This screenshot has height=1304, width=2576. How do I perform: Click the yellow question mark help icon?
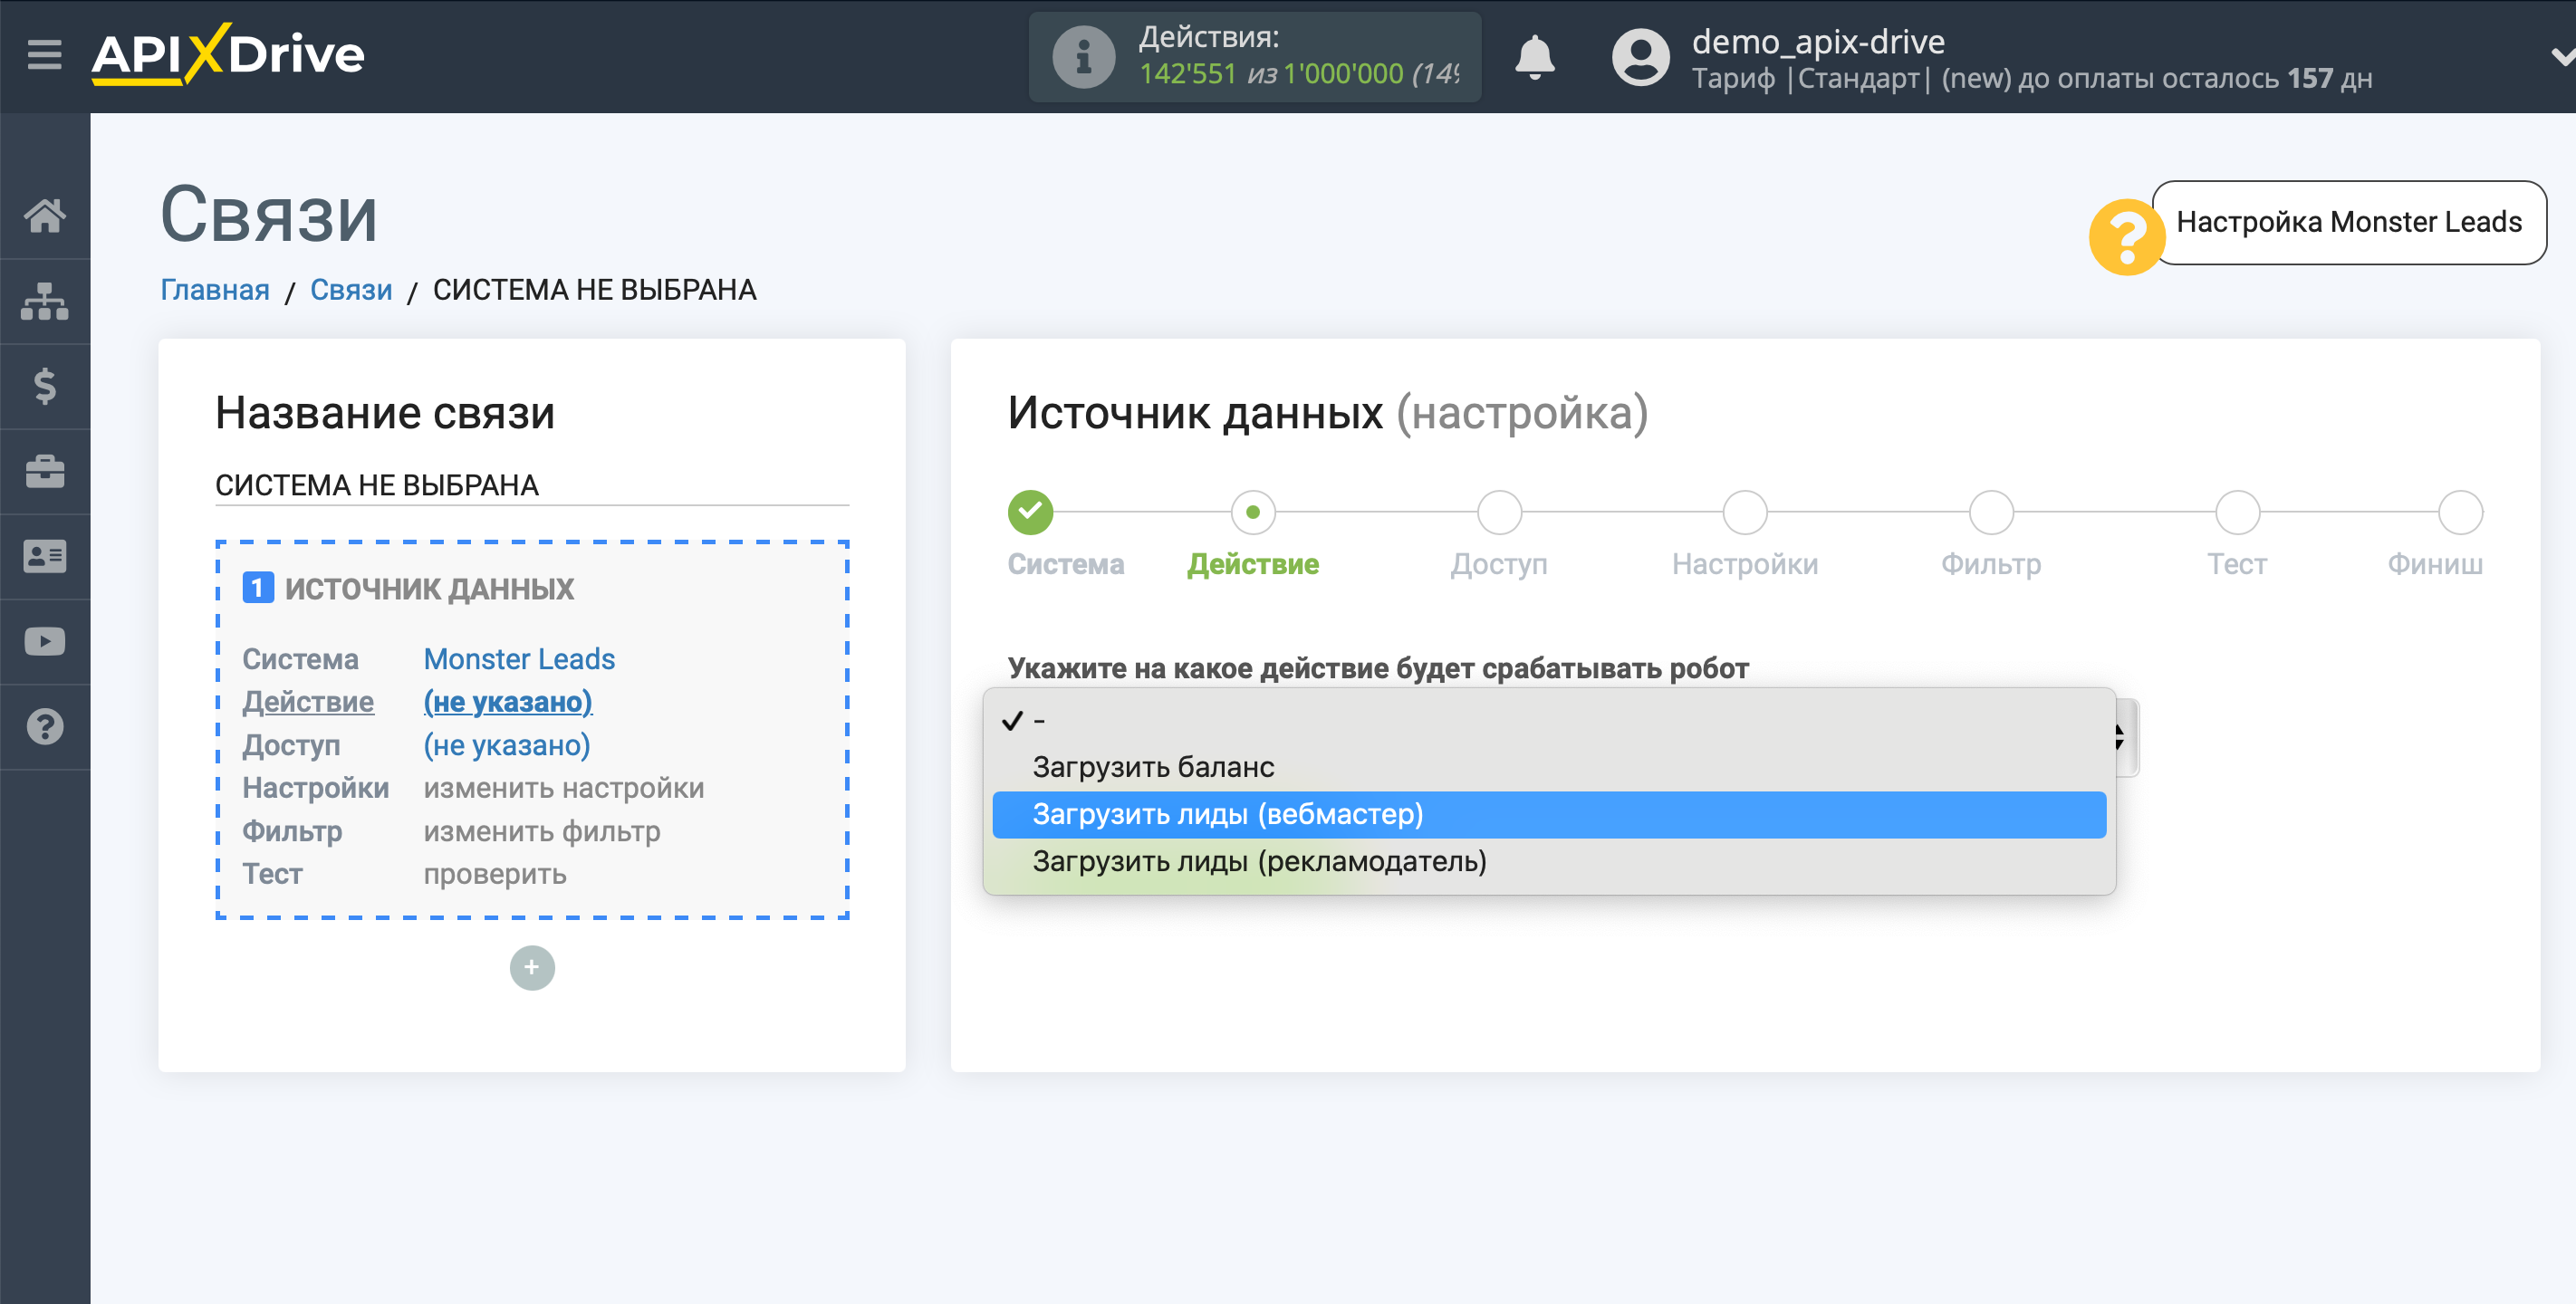point(2126,237)
